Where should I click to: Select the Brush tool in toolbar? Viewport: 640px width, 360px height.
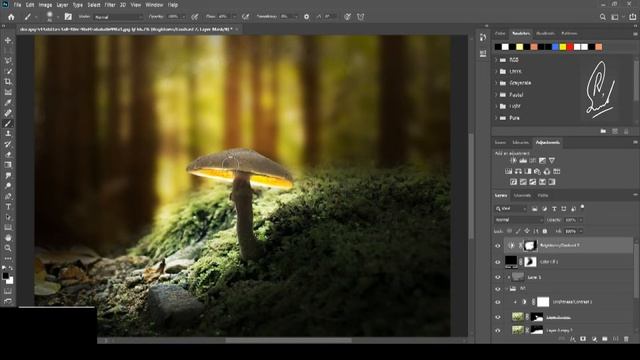click(8, 123)
